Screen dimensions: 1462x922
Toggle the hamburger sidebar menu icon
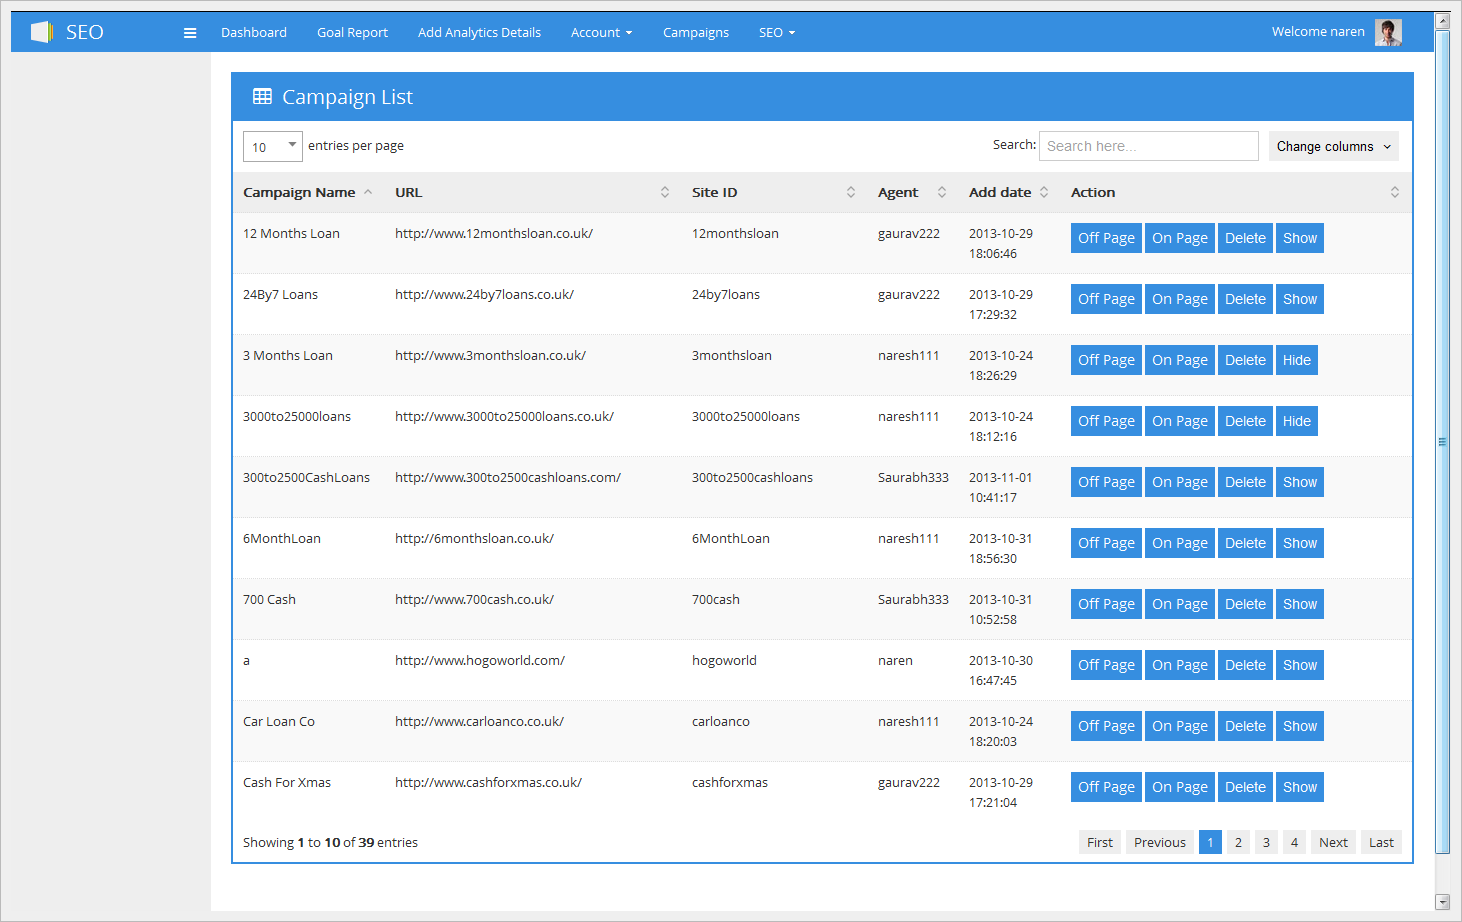190,33
